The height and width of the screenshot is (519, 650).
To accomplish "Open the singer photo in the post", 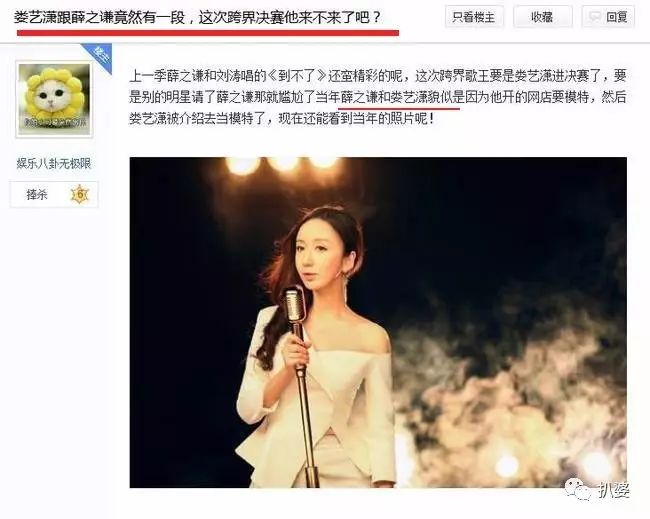I will pos(378,322).
